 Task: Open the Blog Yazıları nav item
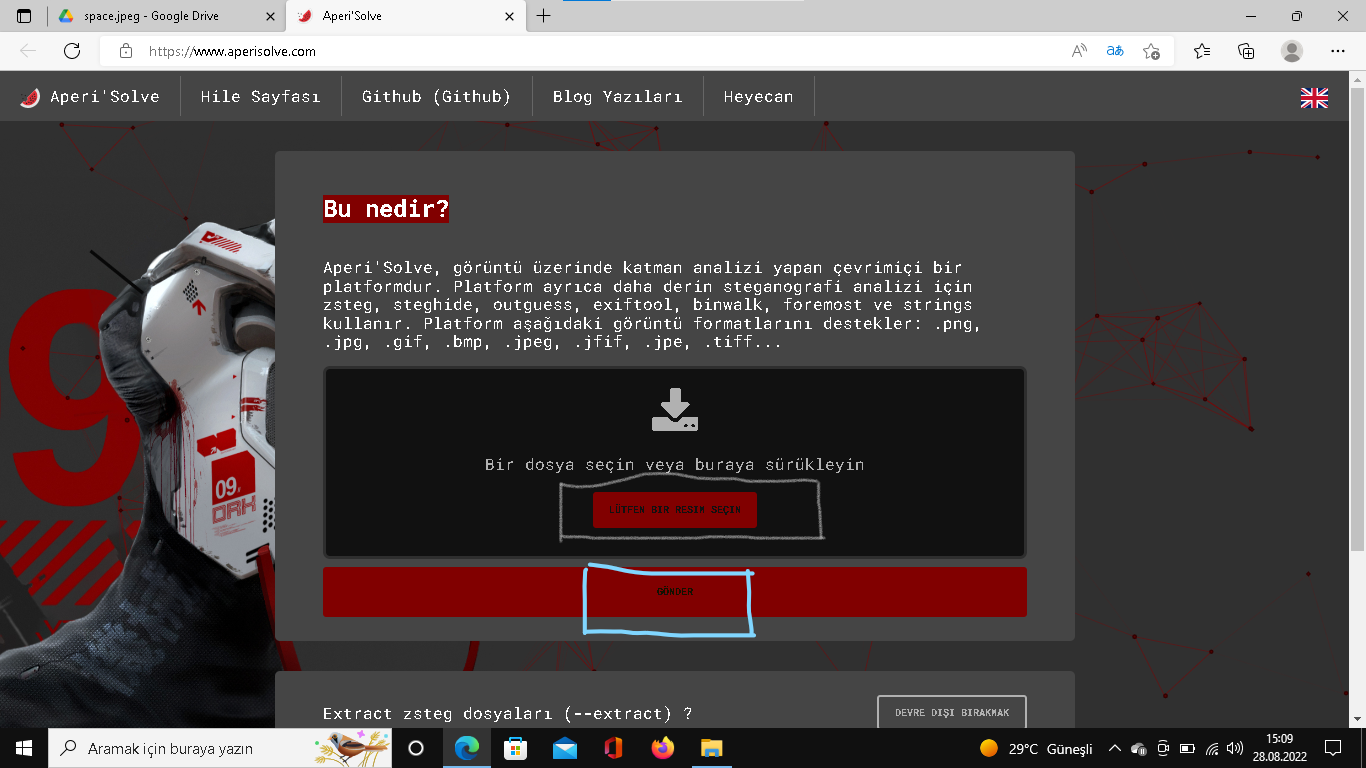(x=617, y=97)
